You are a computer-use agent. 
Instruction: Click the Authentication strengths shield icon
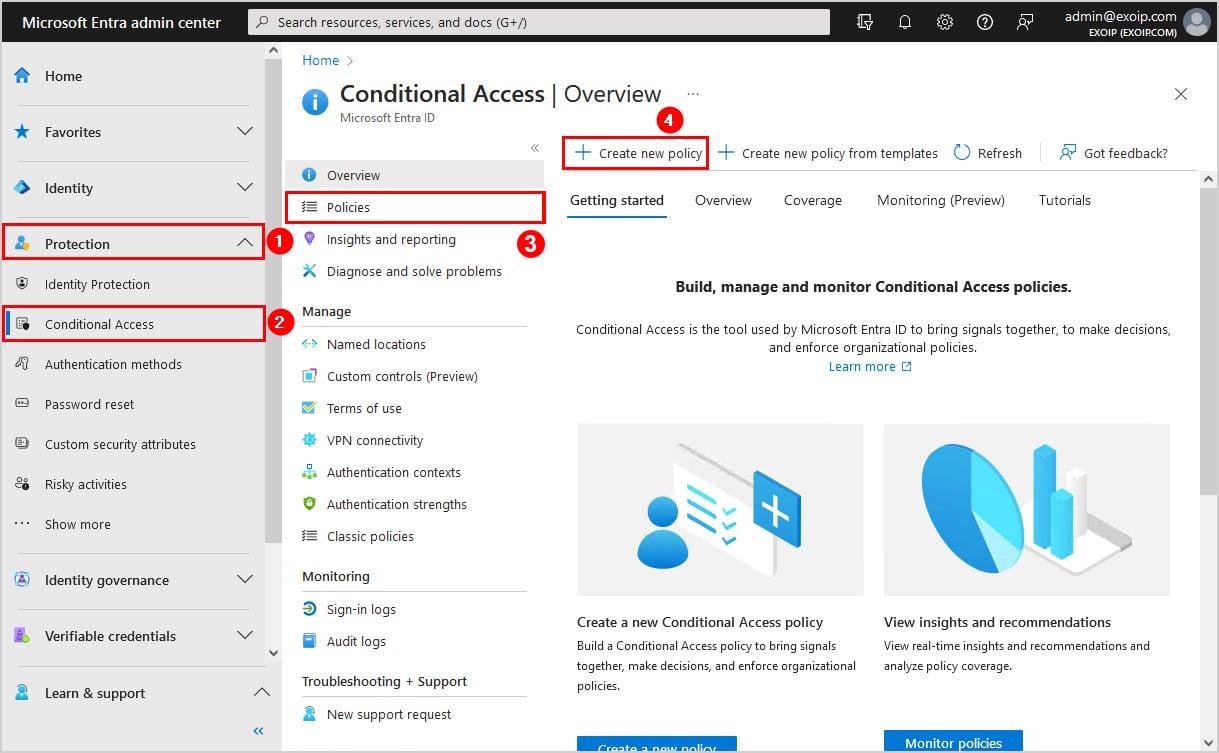tap(309, 504)
